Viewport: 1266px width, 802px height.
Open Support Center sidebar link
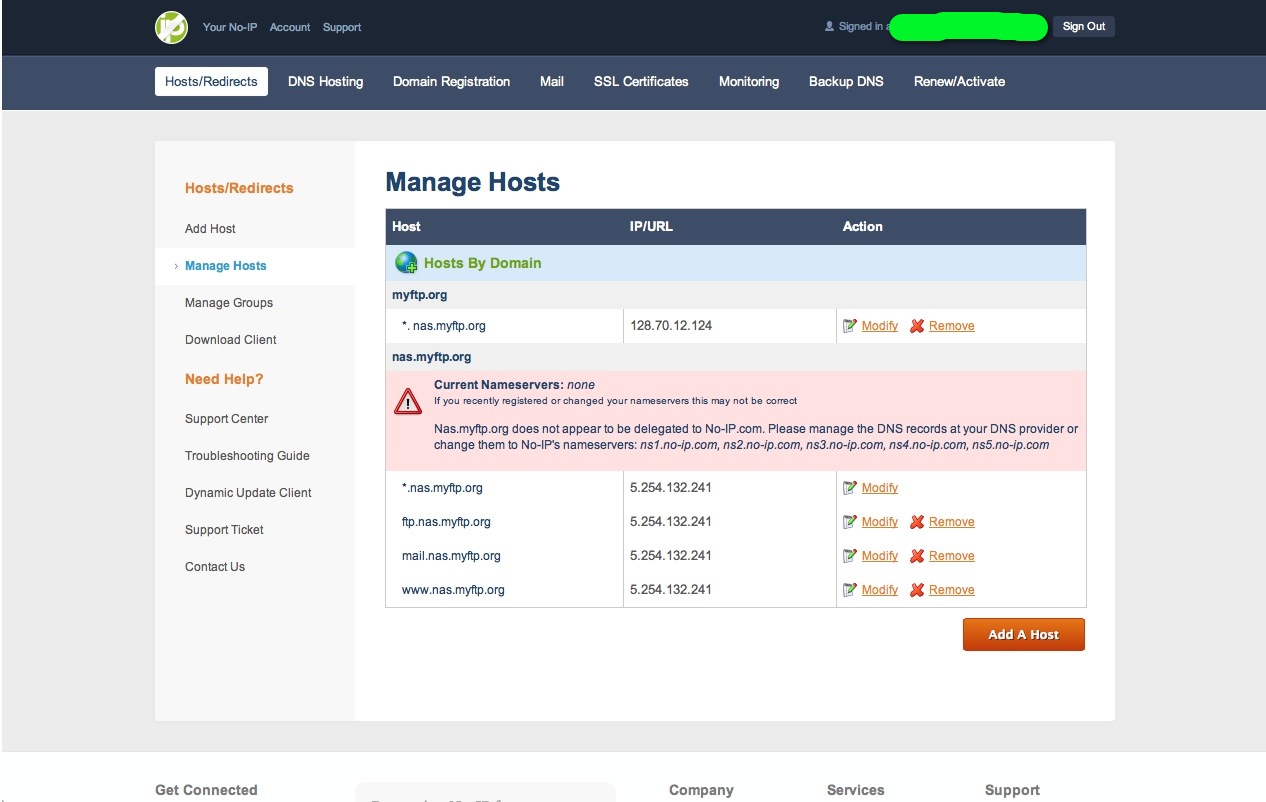(227, 419)
